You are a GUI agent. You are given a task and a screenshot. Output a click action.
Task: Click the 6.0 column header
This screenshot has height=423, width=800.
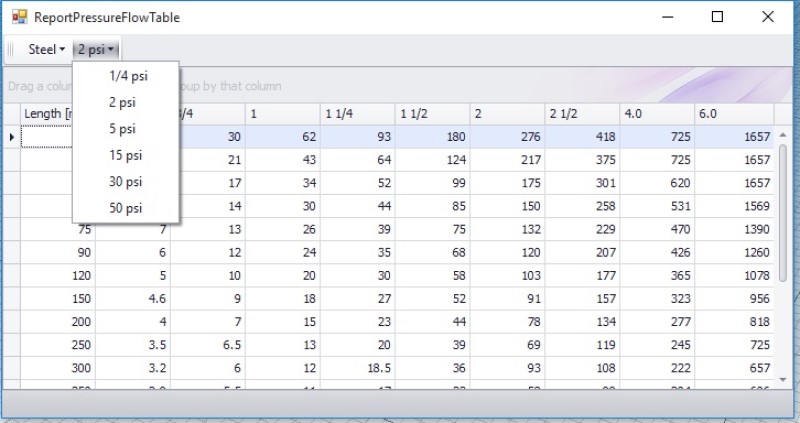point(733,114)
